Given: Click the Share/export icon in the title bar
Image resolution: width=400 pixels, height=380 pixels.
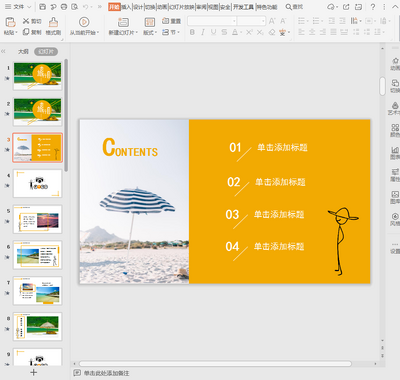Looking at the screenshot, I should (346, 7).
